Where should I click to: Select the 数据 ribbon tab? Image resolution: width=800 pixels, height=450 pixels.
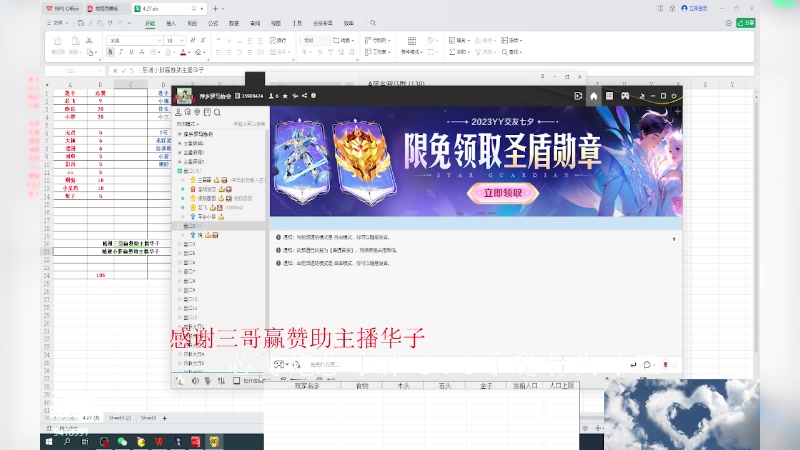pyautogui.click(x=234, y=23)
